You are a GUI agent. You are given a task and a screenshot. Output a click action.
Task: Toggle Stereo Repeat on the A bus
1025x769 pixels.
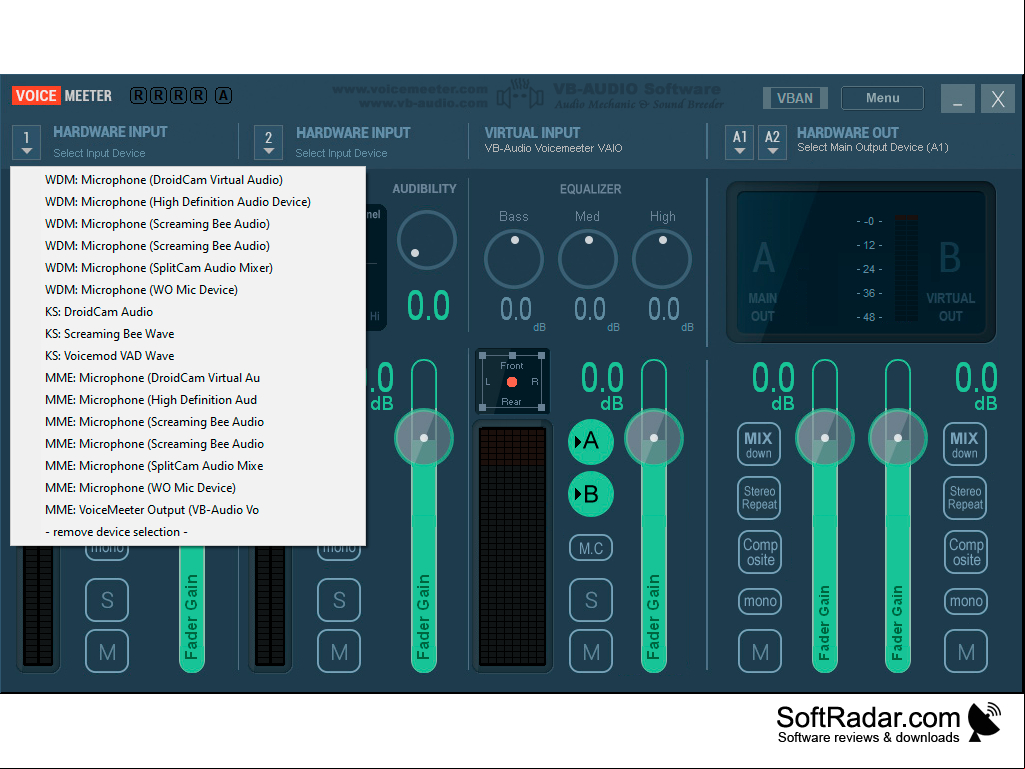[x=760, y=498]
